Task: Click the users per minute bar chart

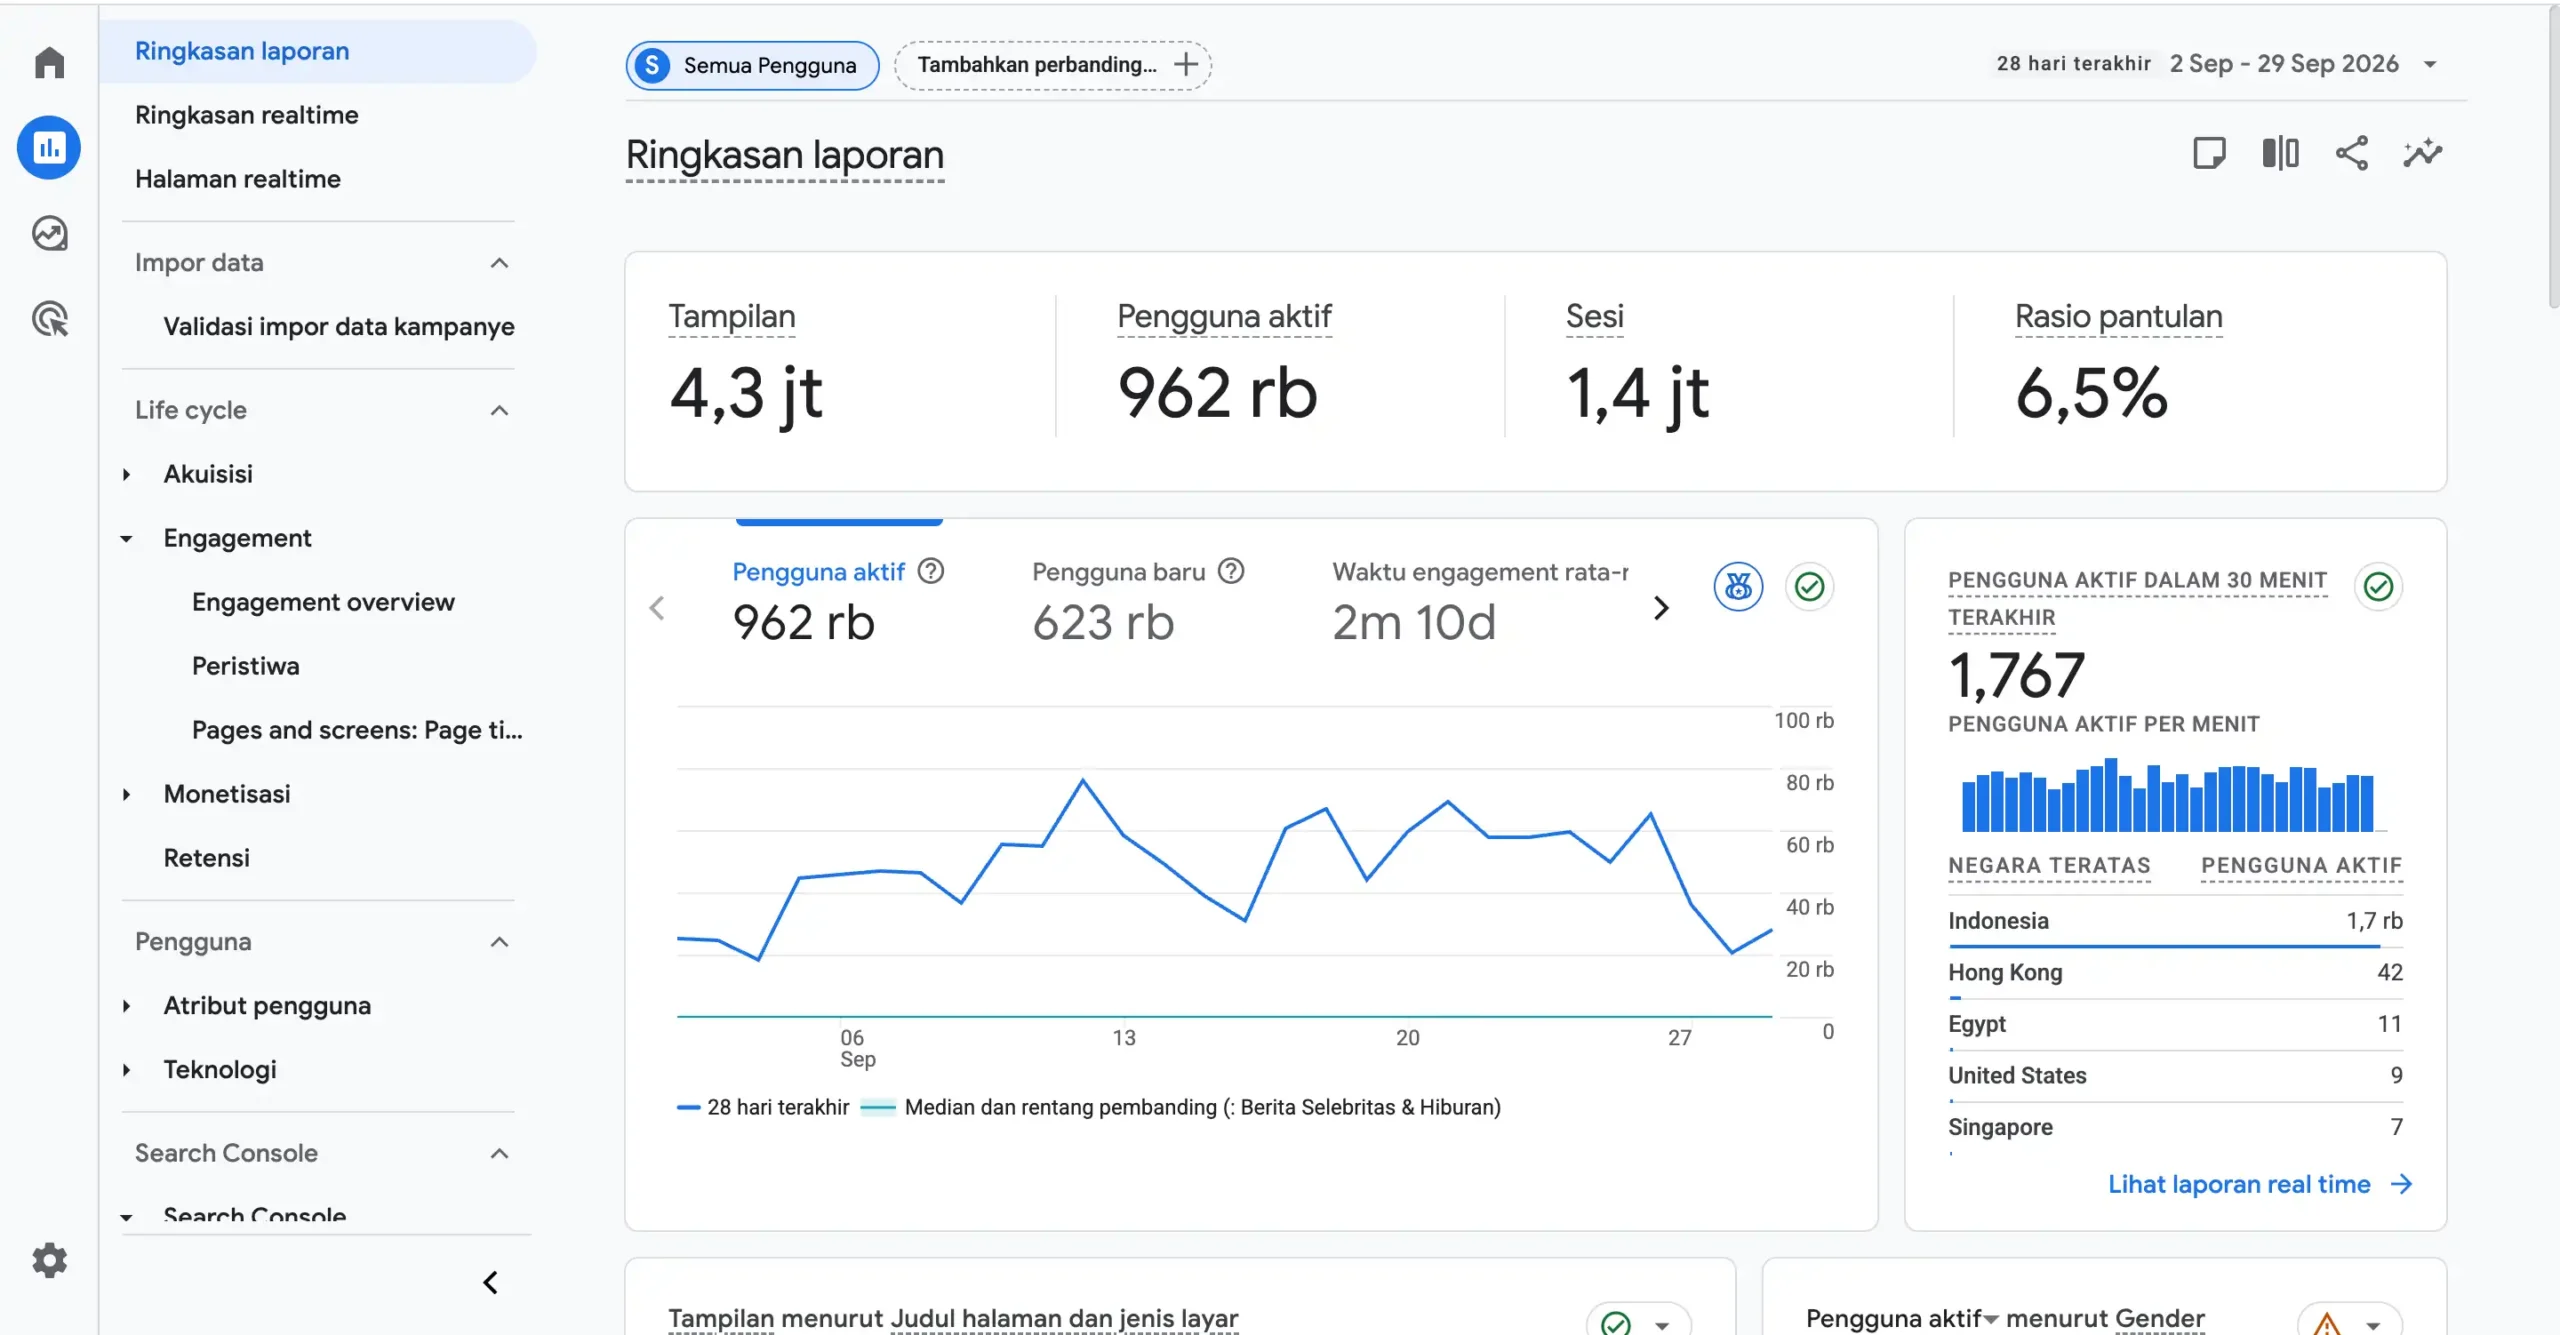Action: click(2167, 795)
